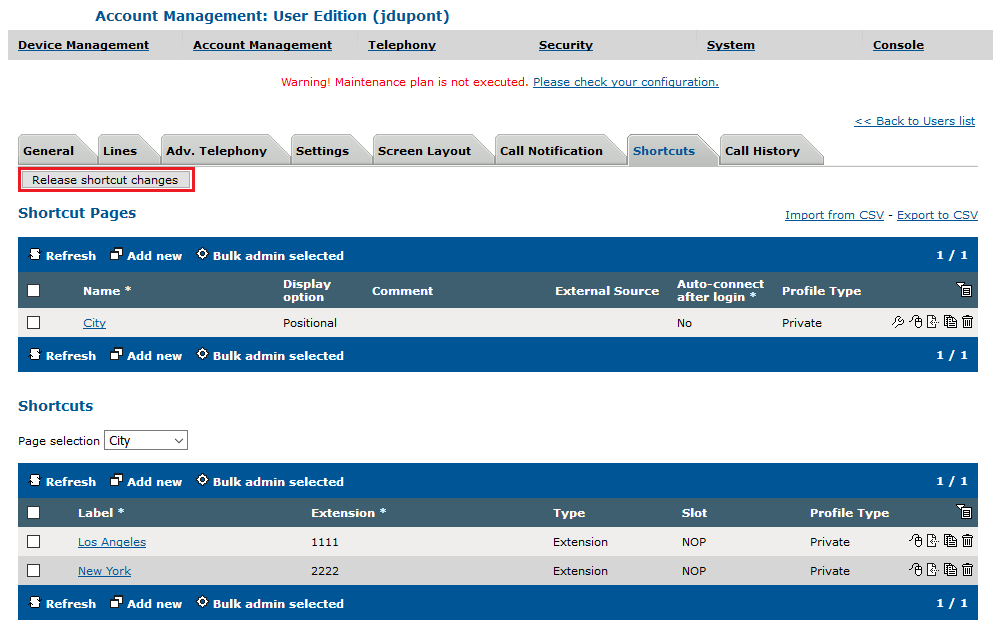1005x633 pixels.
Task: Open the New York shortcut link
Action: pos(104,571)
